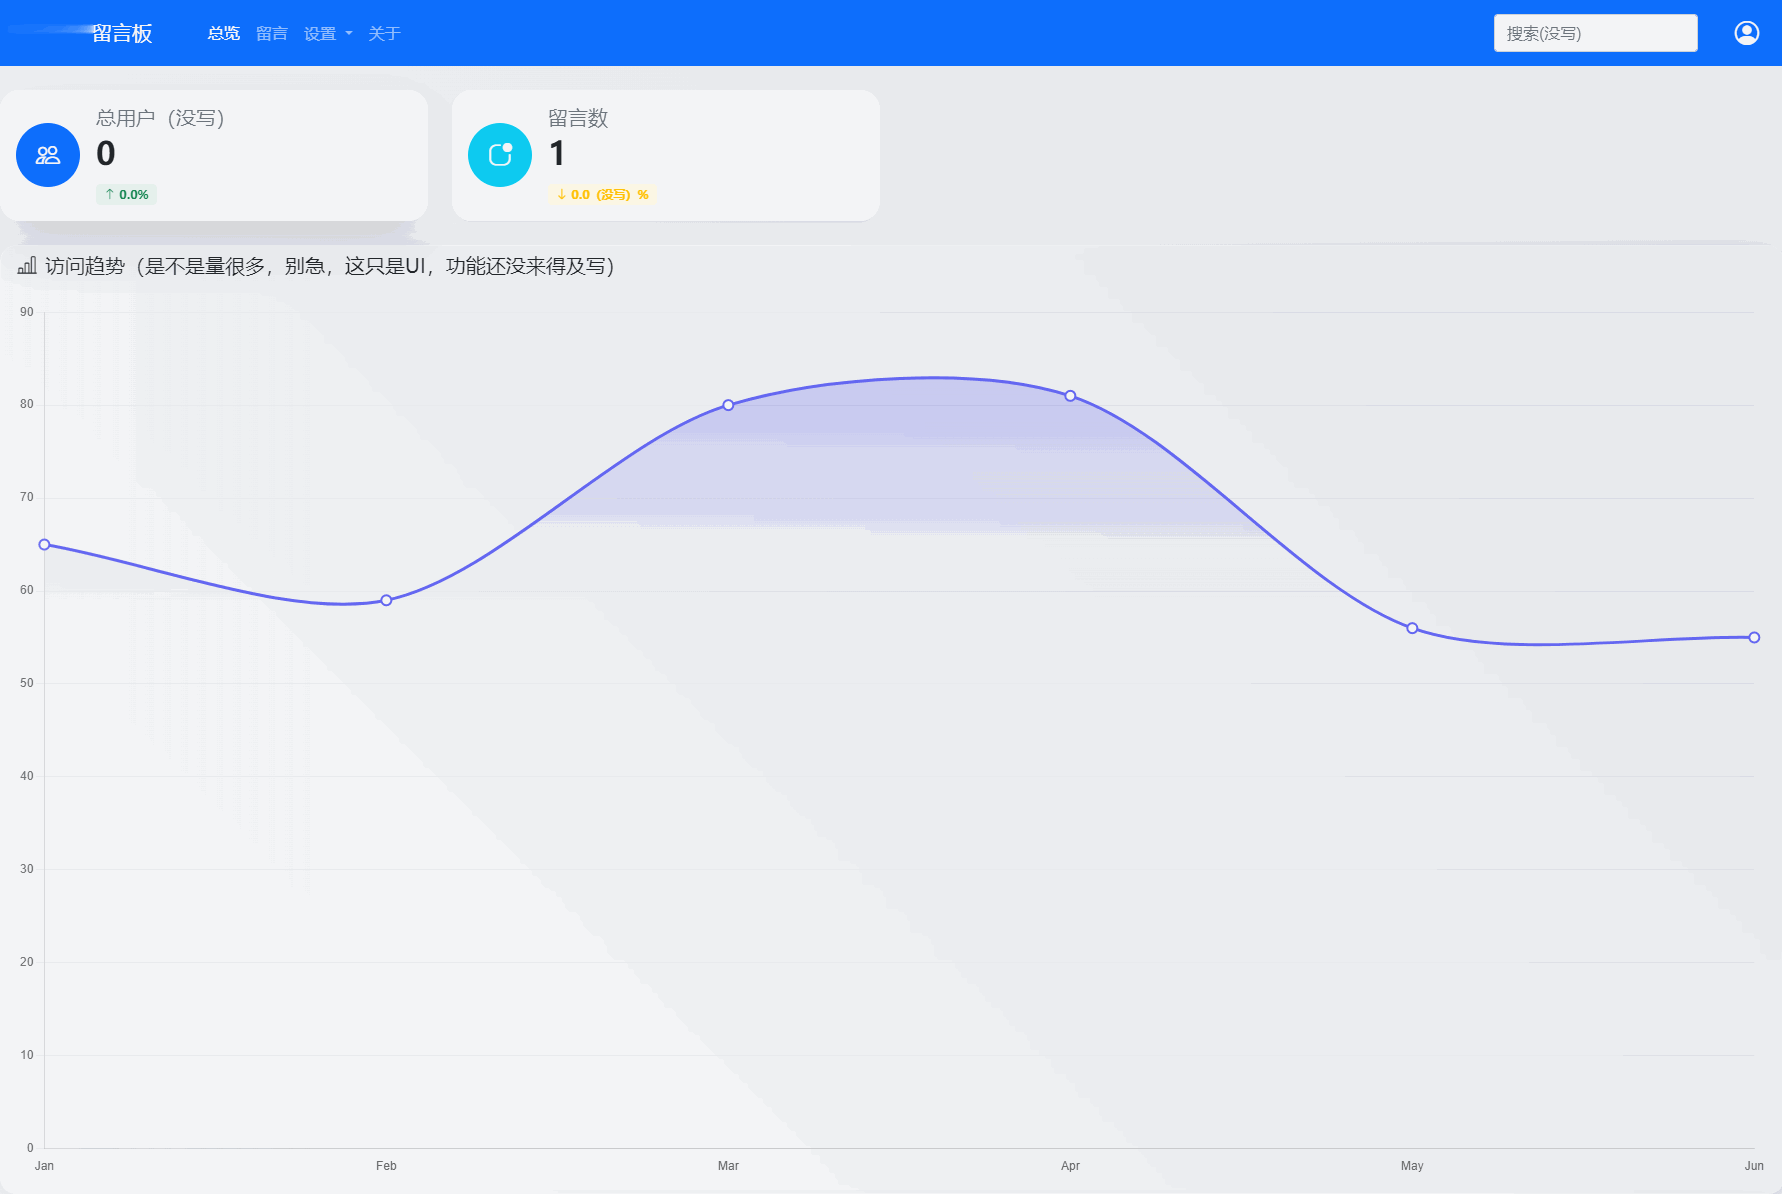This screenshot has width=1782, height=1194.
Task: Click the bar chart icon beside 访问趋势
Action: pos(28,266)
